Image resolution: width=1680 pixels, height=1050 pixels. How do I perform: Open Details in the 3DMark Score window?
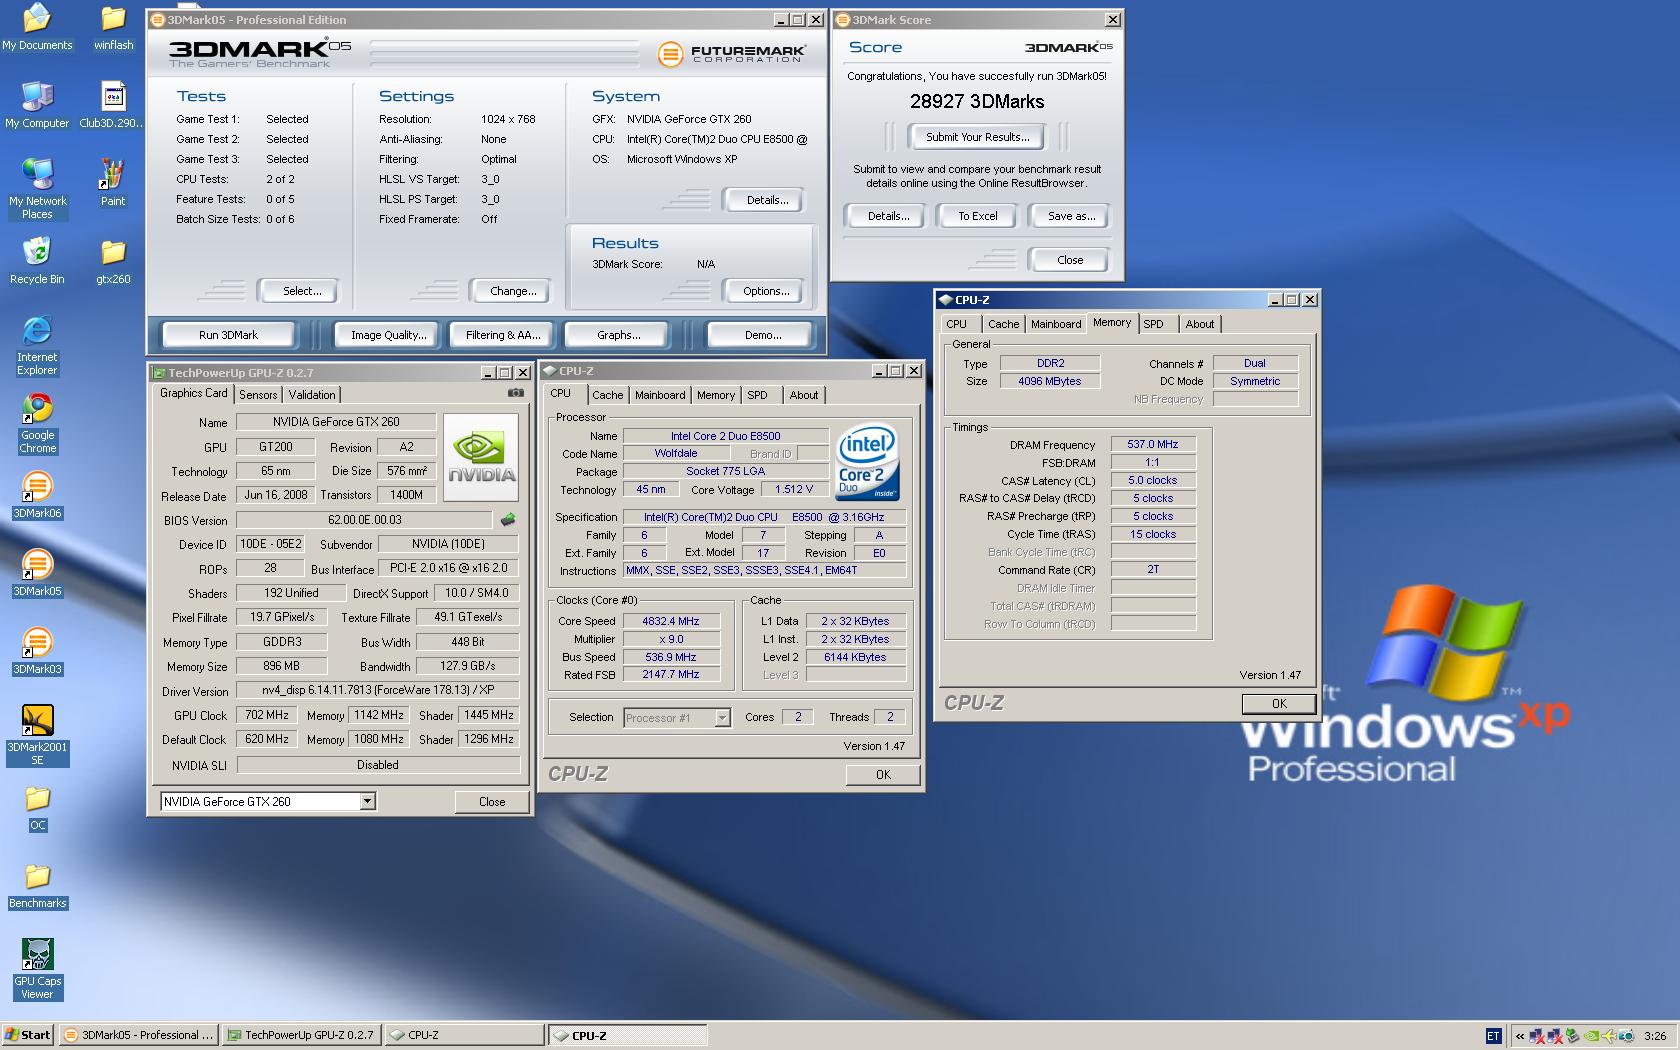(x=888, y=216)
